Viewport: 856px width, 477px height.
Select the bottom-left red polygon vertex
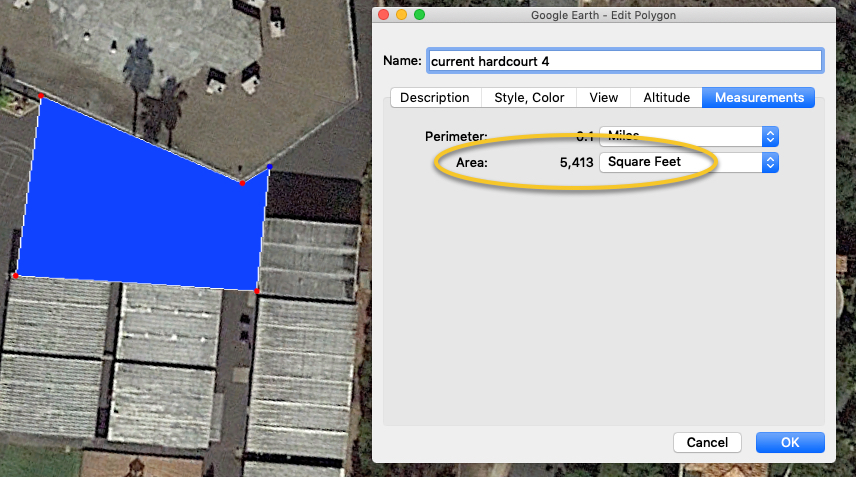(x=16, y=275)
